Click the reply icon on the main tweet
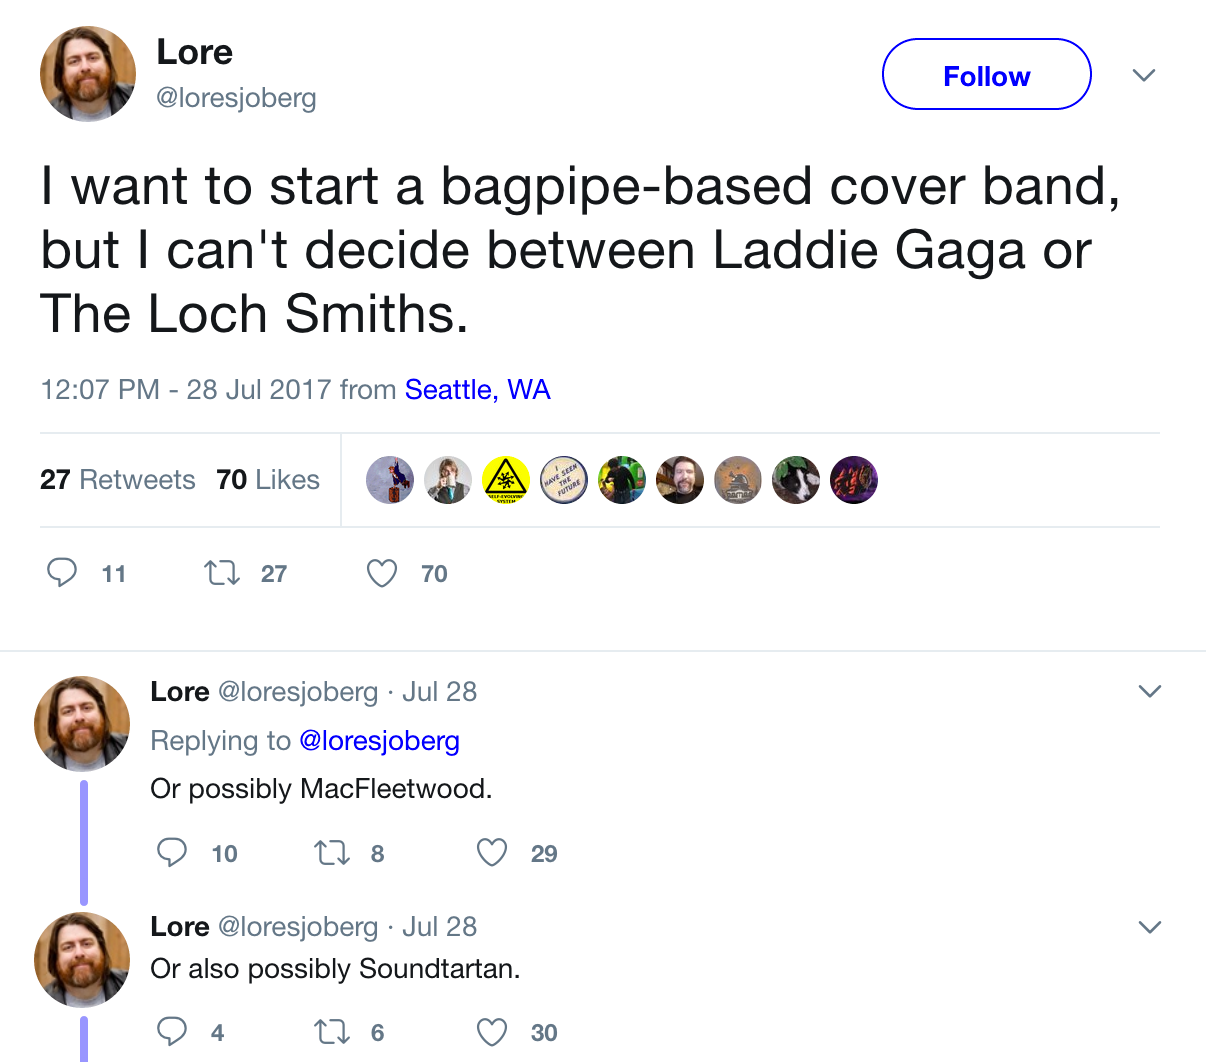 [62, 572]
